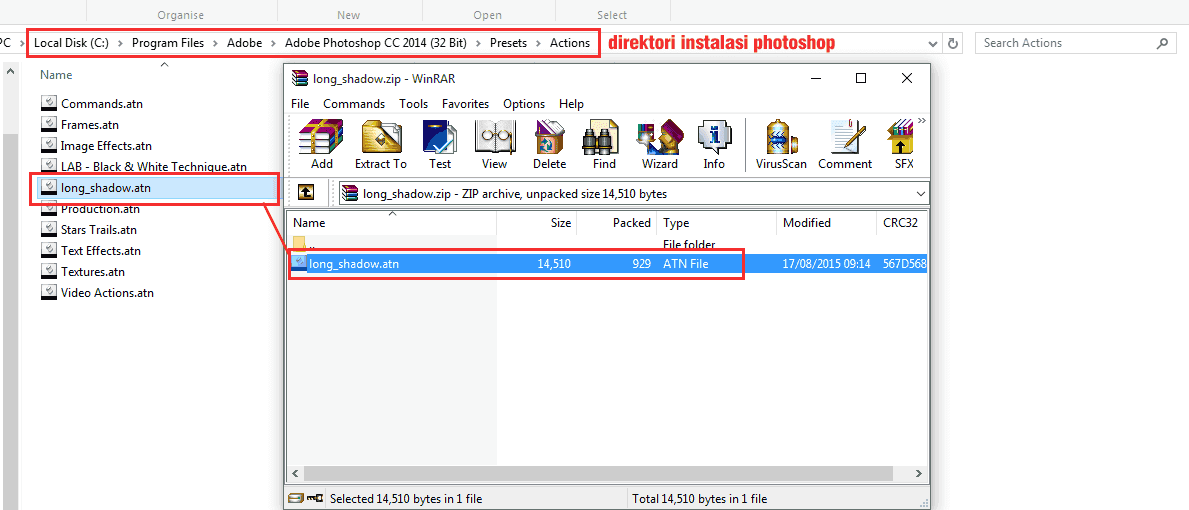Select long_shadow.atn in WinRAR list
The width and height of the screenshot is (1189, 510).
(607, 264)
